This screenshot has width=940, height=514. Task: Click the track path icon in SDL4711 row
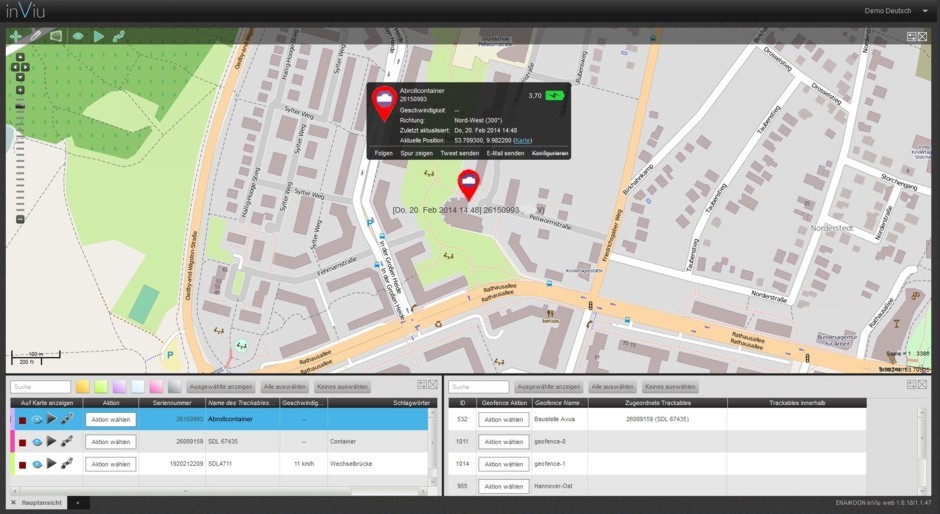(67, 463)
